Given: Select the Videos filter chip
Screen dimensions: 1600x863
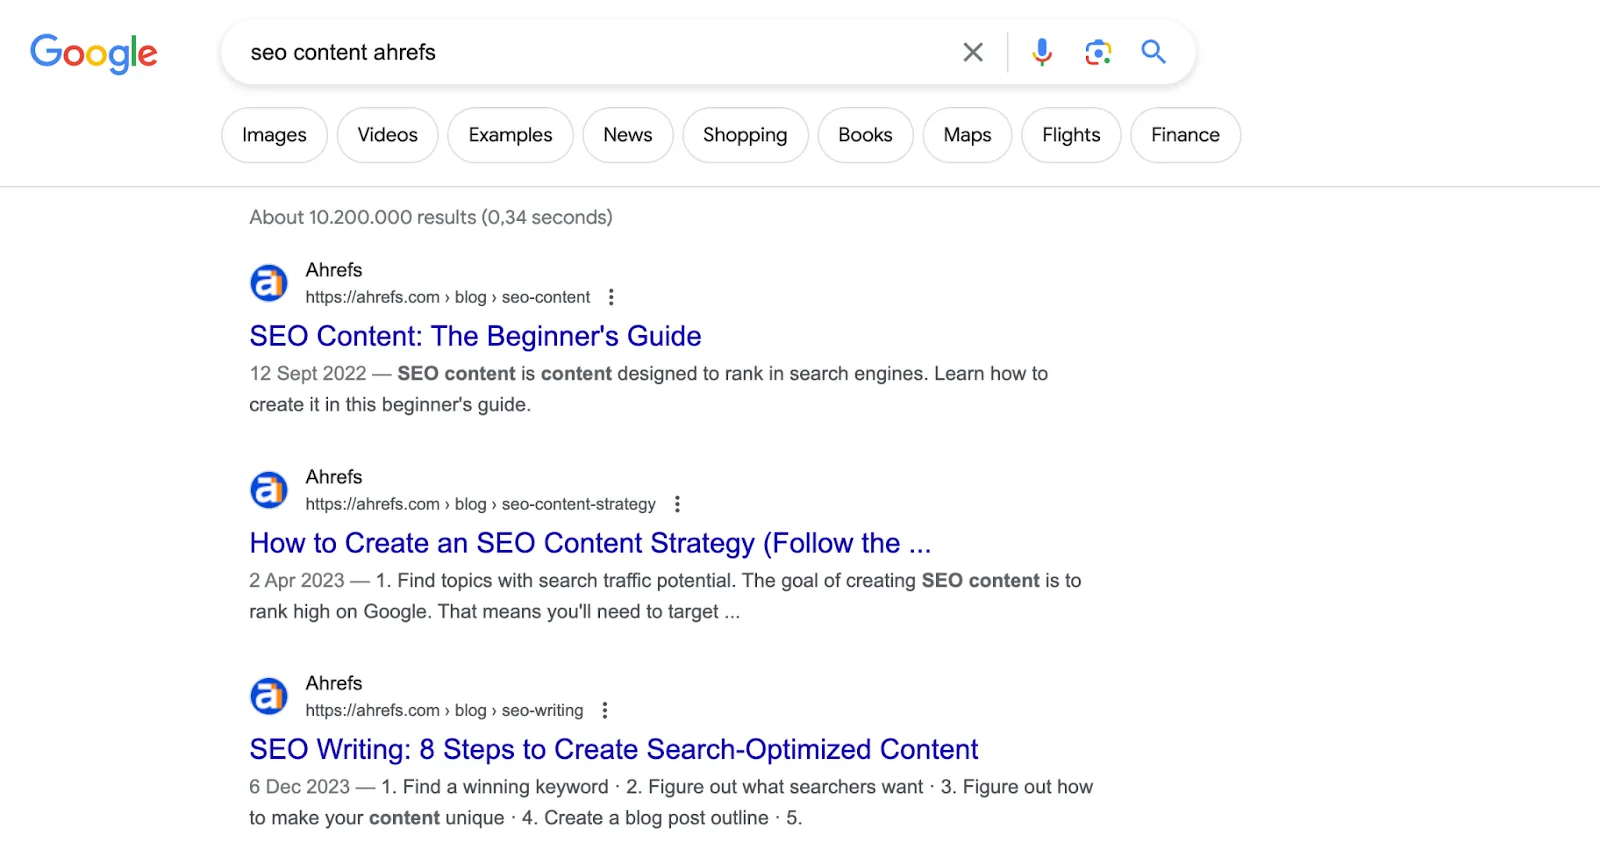Looking at the screenshot, I should 387,135.
